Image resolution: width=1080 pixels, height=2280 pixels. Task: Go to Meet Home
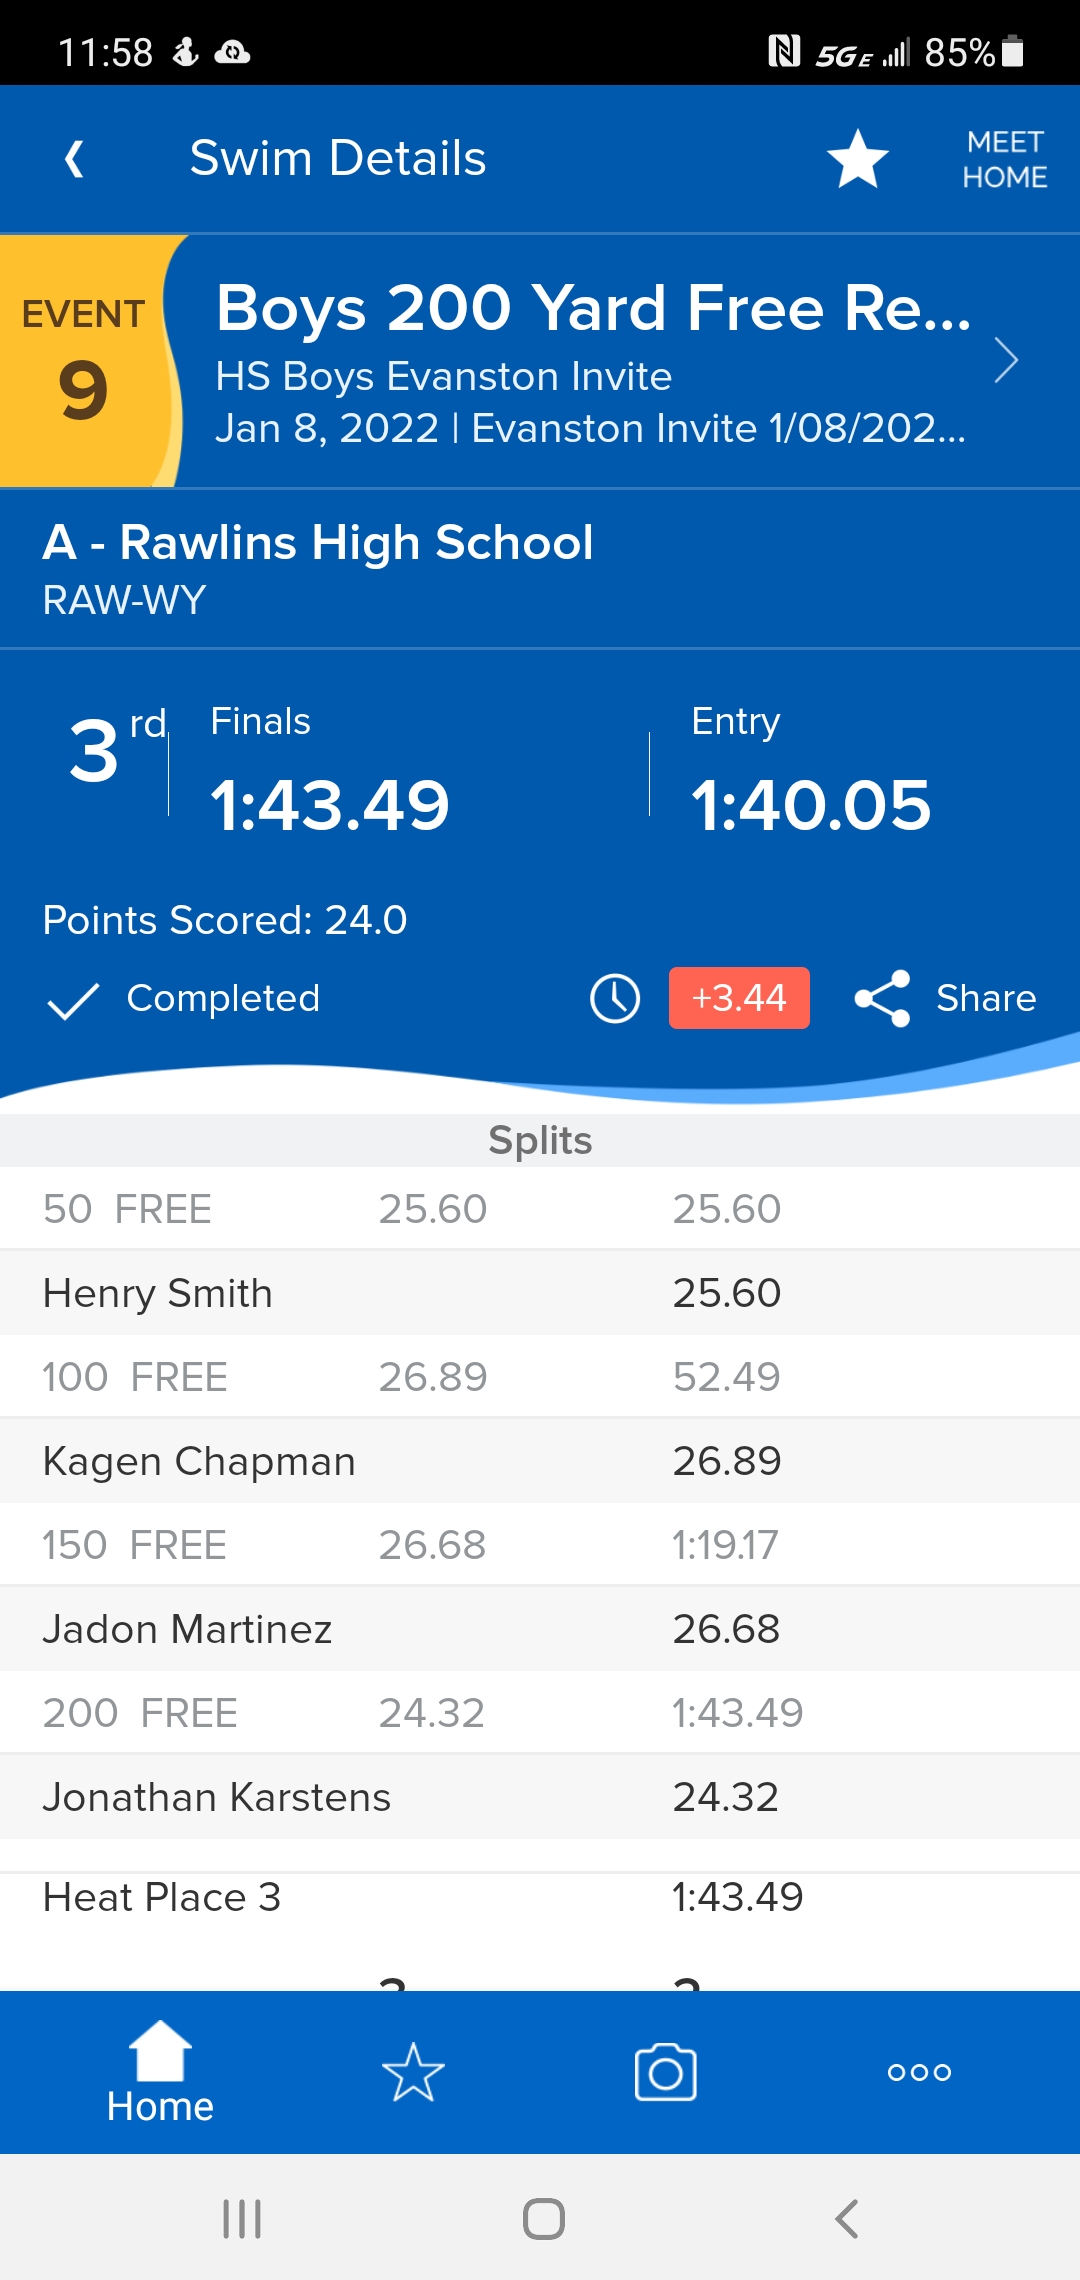(1004, 159)
